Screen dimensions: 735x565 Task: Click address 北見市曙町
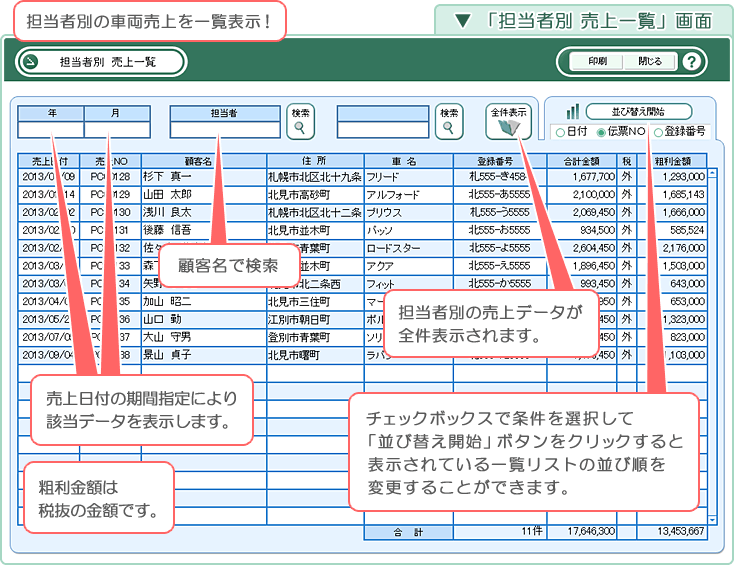point(294,355)
